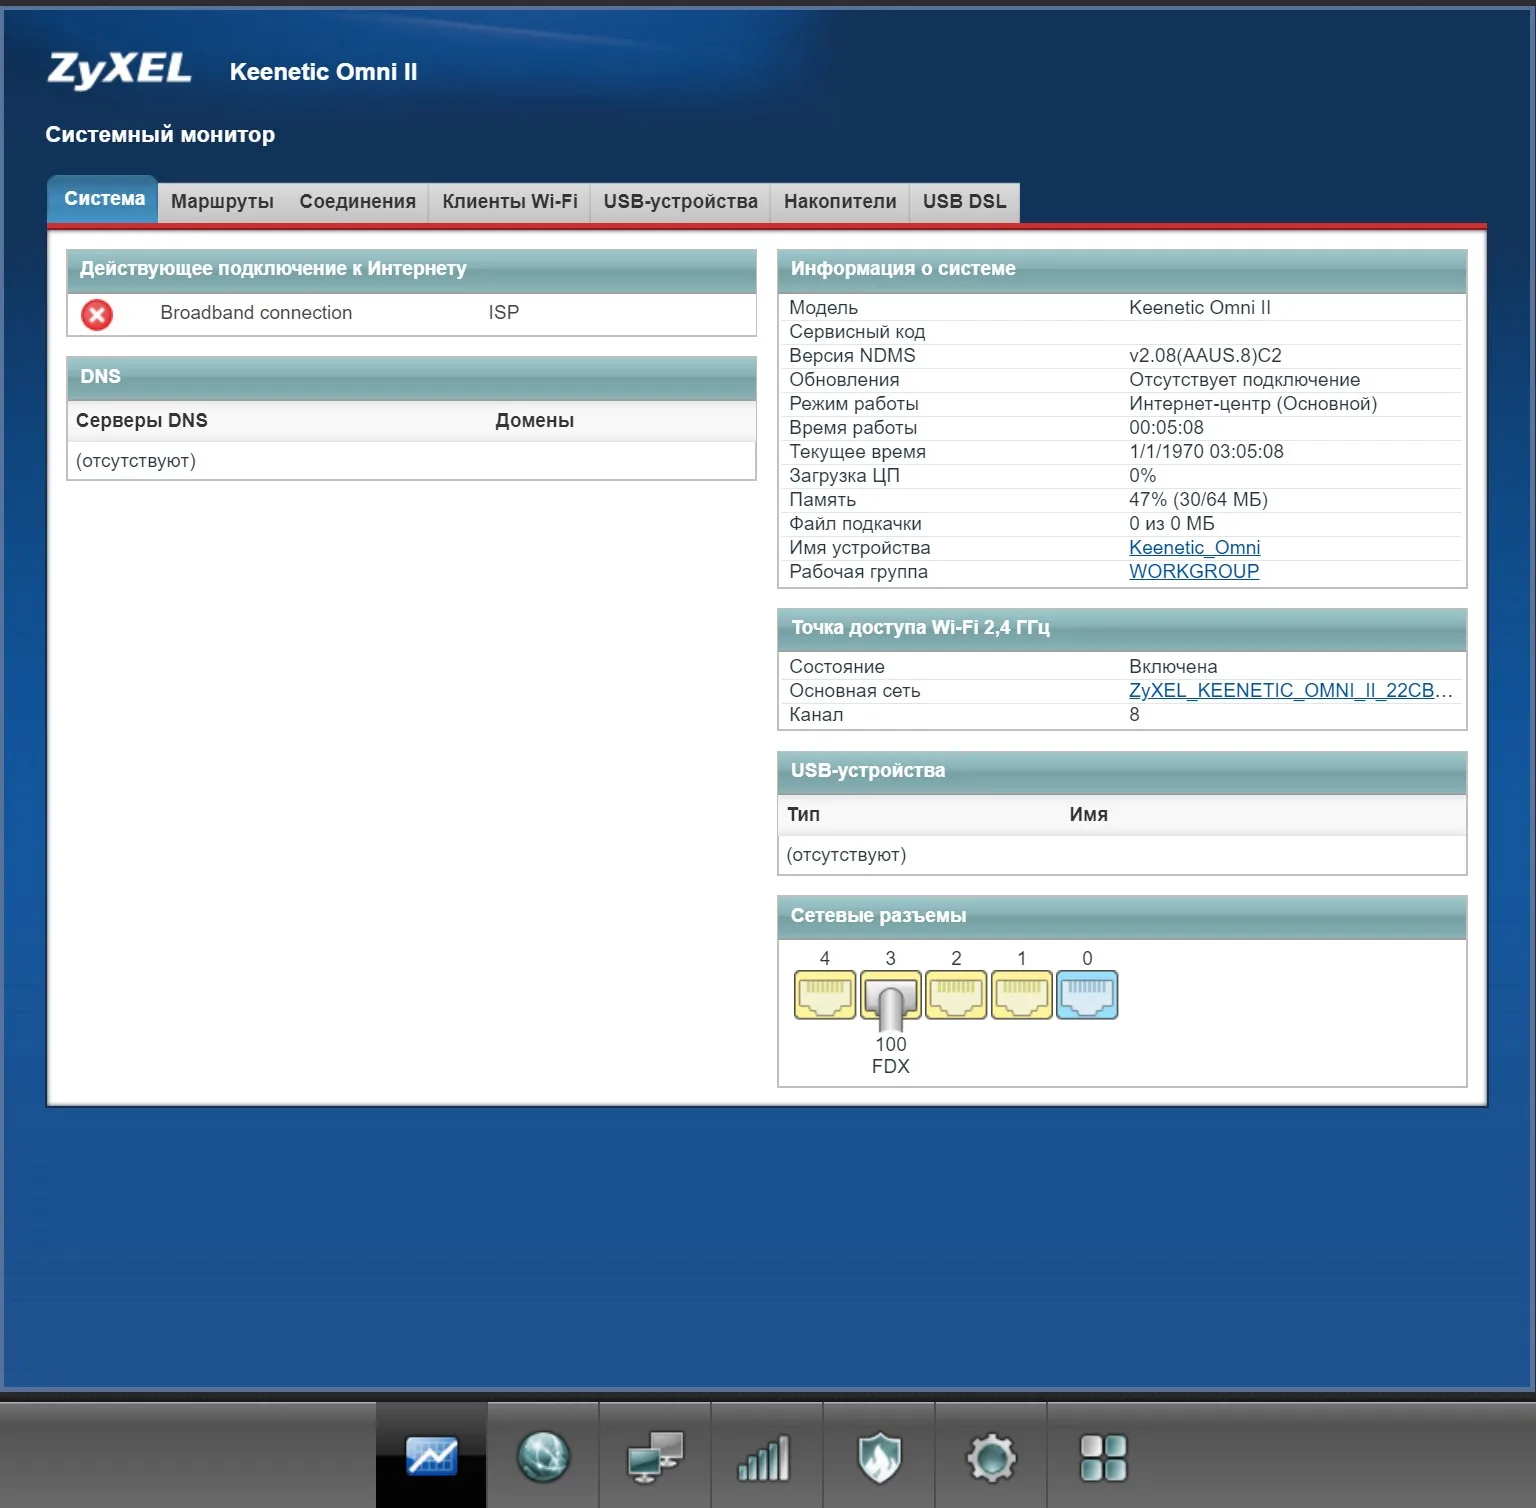Open the Home network computers icon
1536x1508 pixels.
(x=655, y=1457)
